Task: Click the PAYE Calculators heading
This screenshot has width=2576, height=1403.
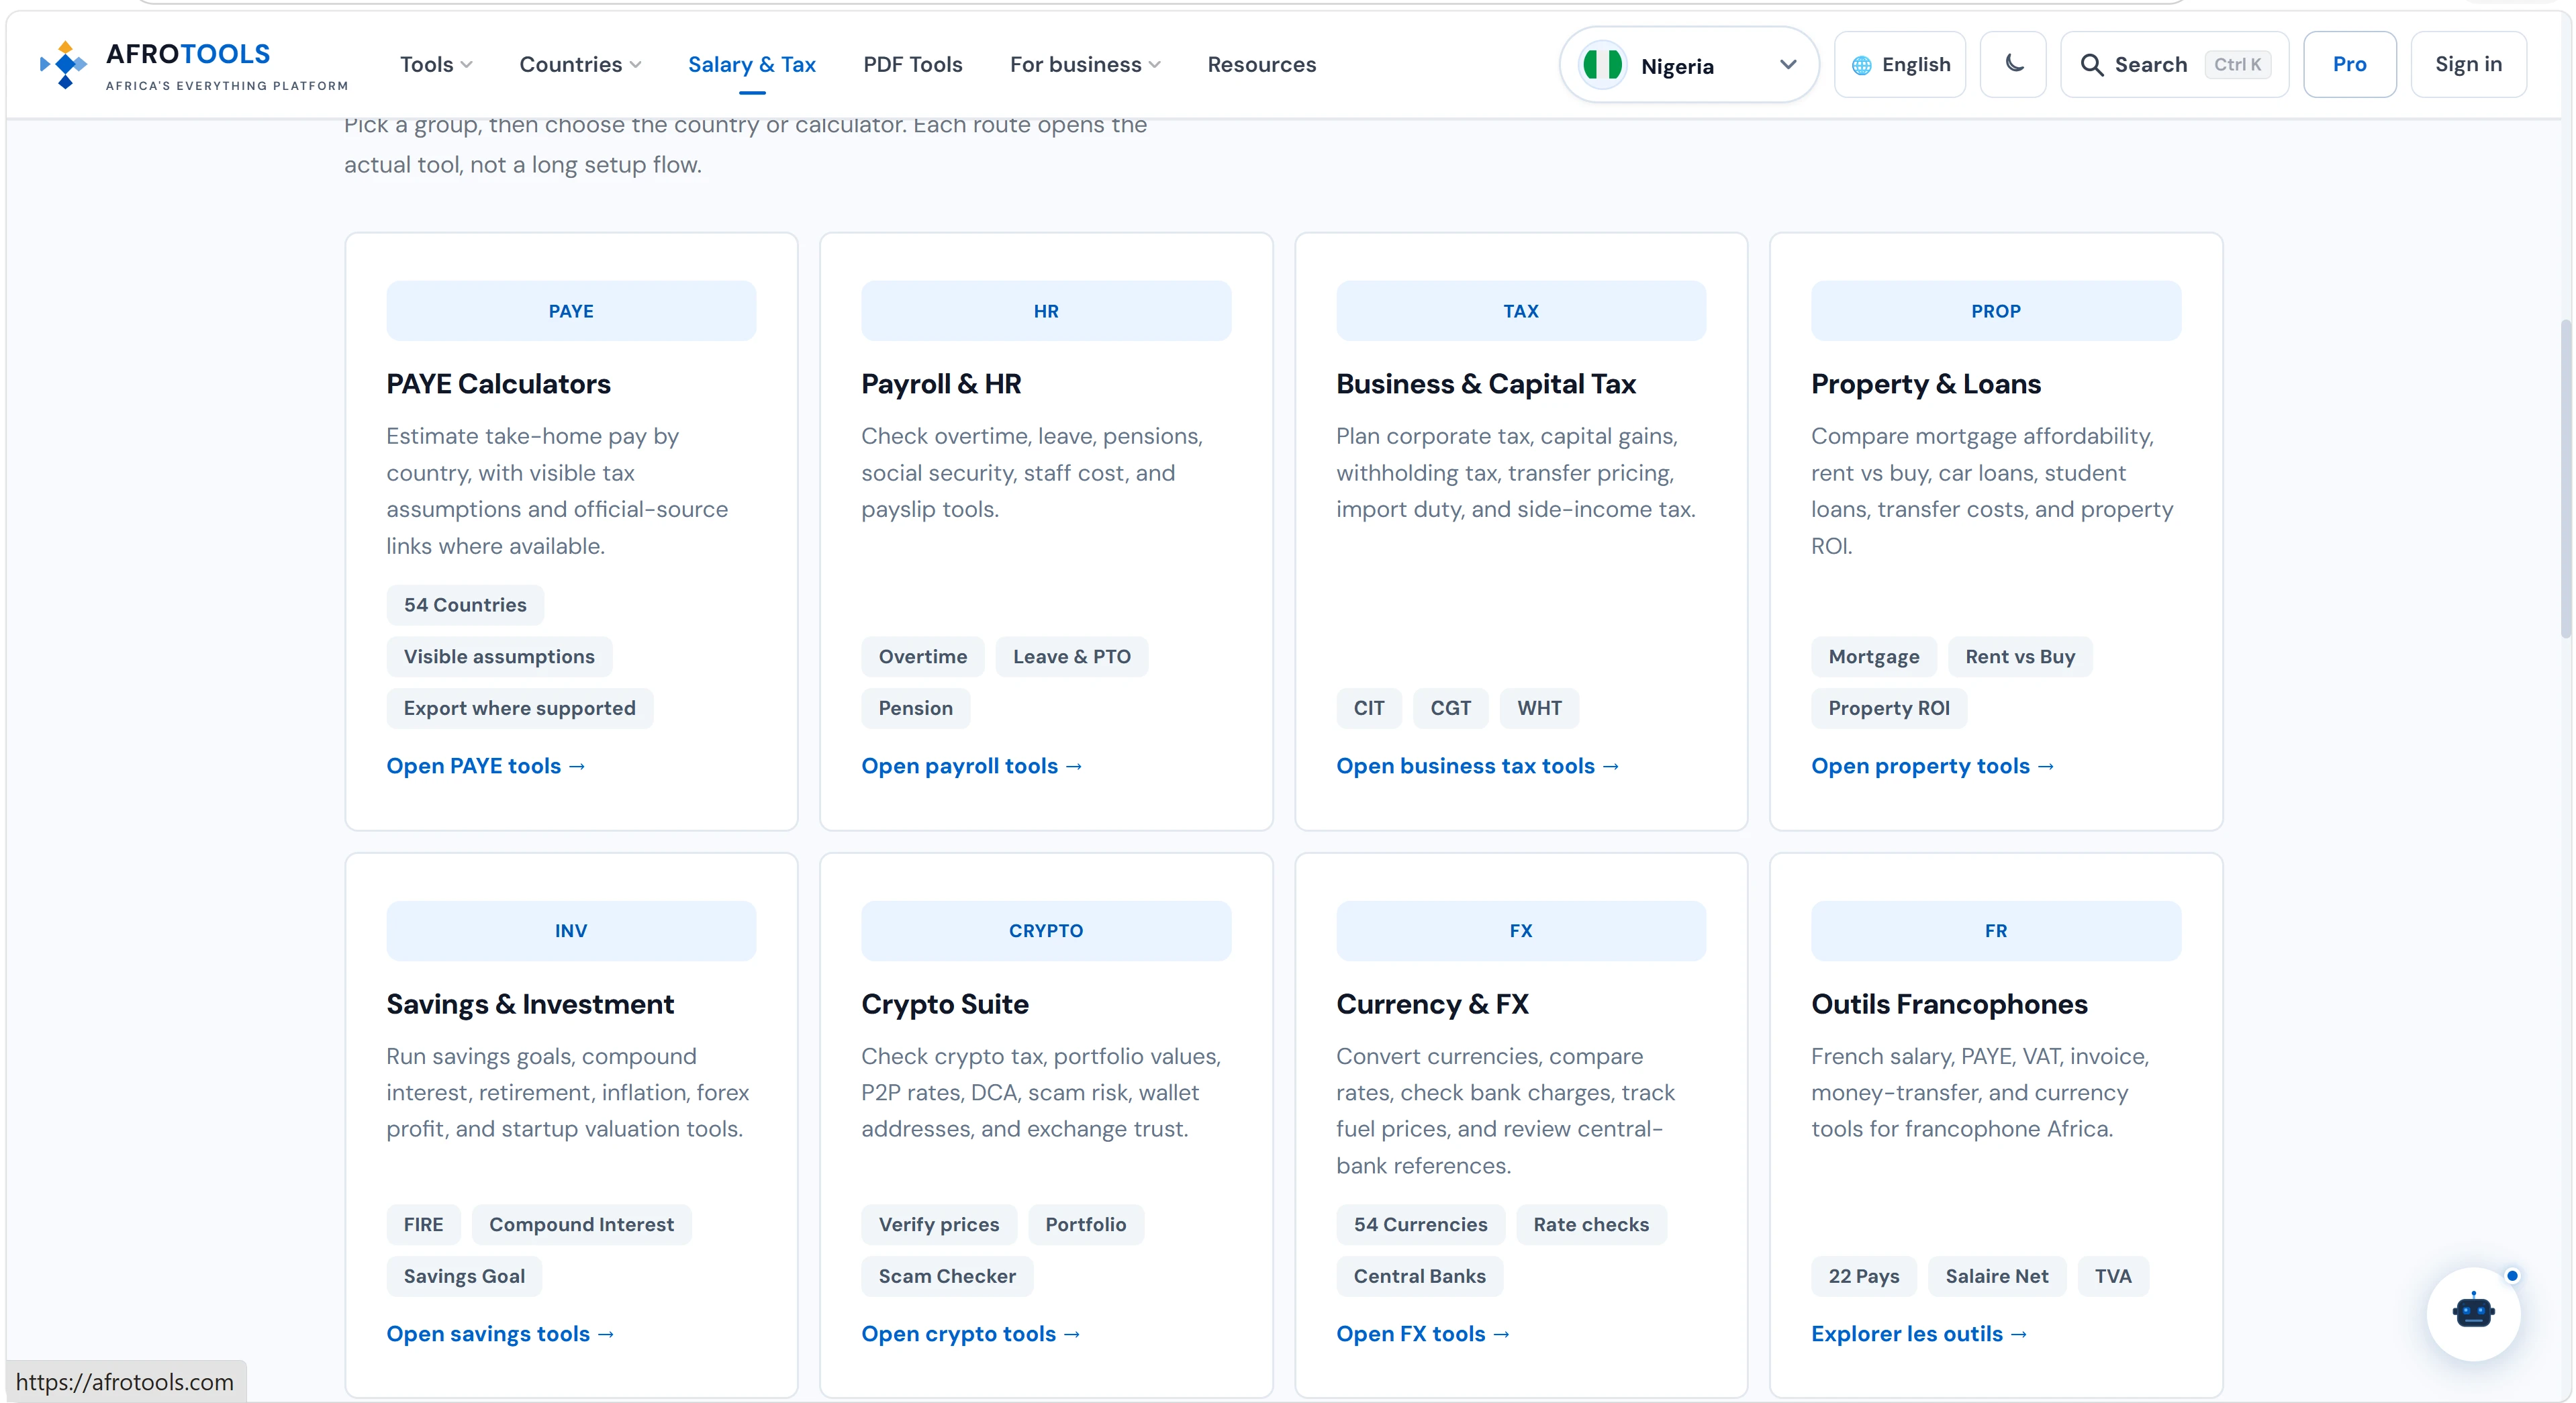Action: tap(498, 384)
